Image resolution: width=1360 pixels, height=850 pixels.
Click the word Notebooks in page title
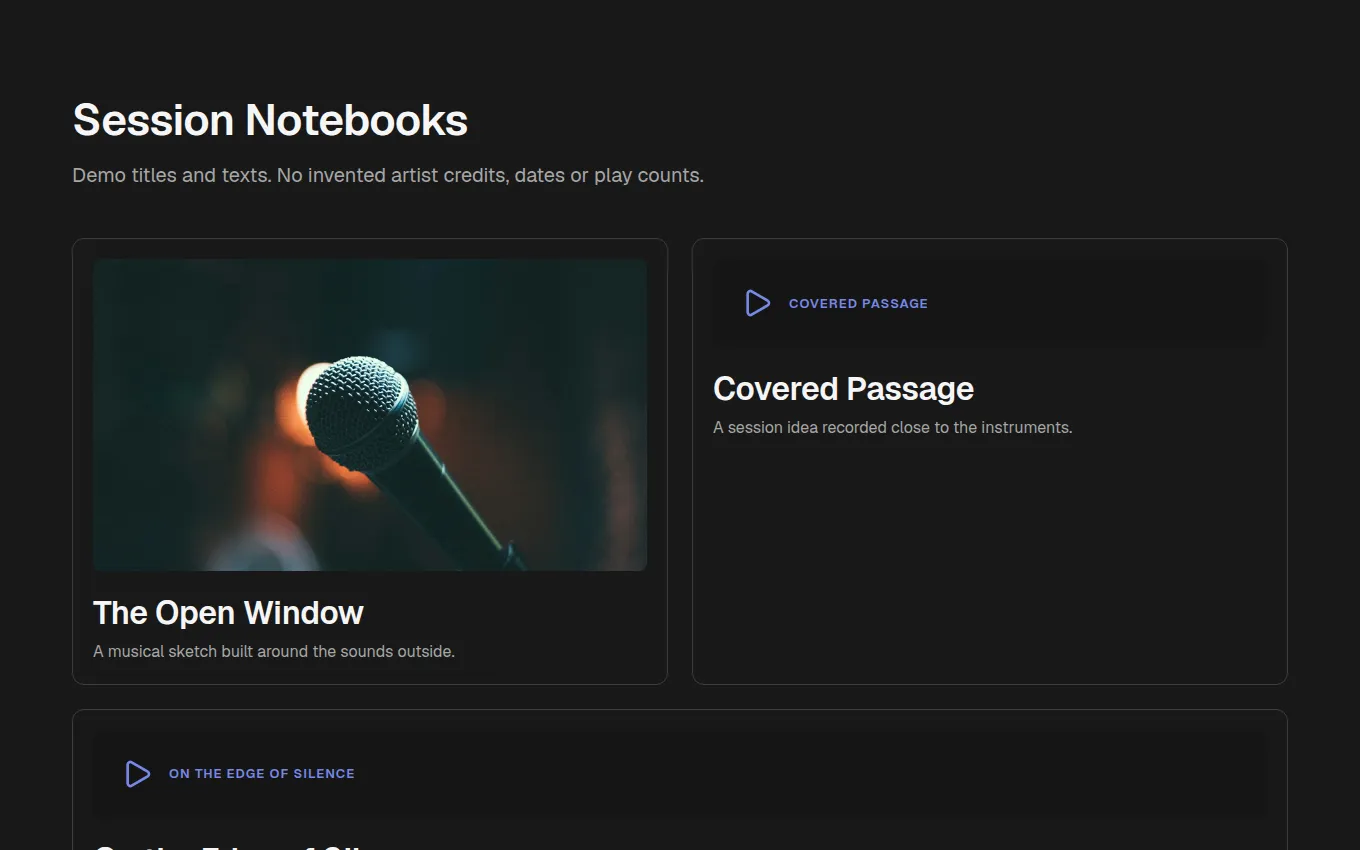click(356, 120)
